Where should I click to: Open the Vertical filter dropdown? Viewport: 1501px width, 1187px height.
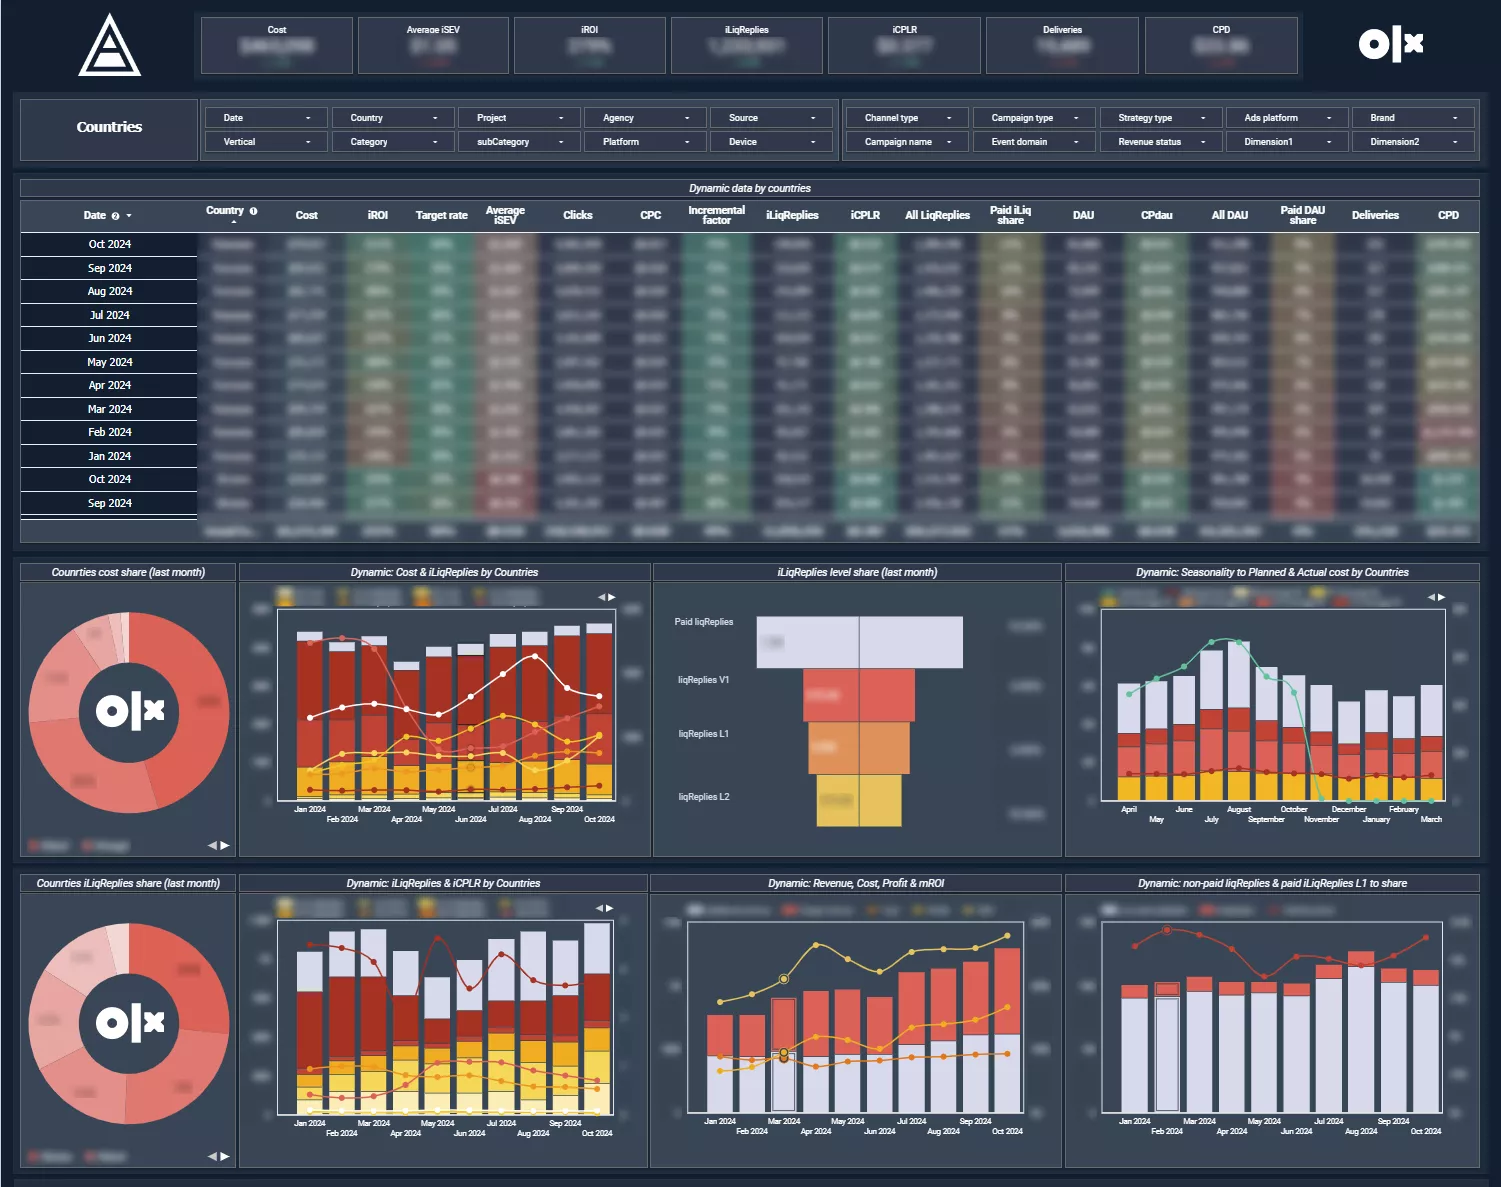[x=266, y=142]
